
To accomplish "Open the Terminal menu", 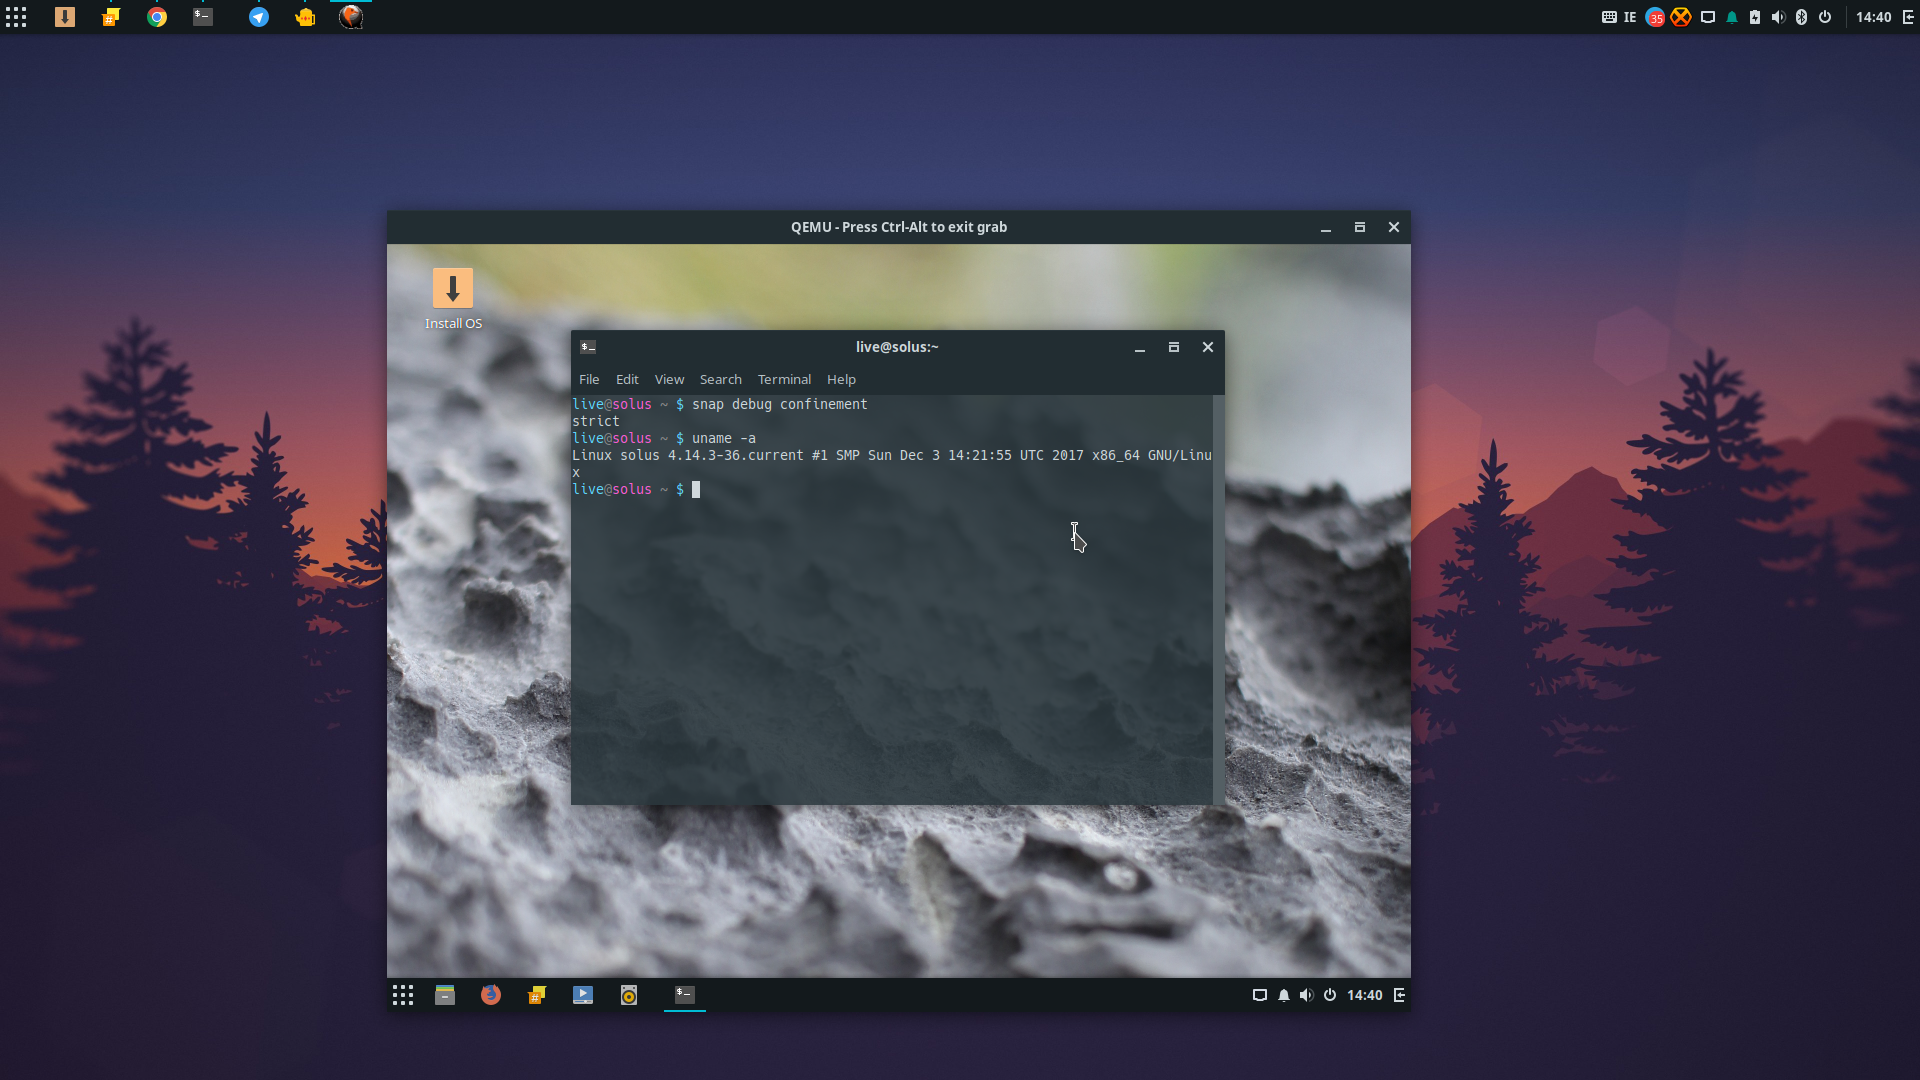I will click(784, 379).
